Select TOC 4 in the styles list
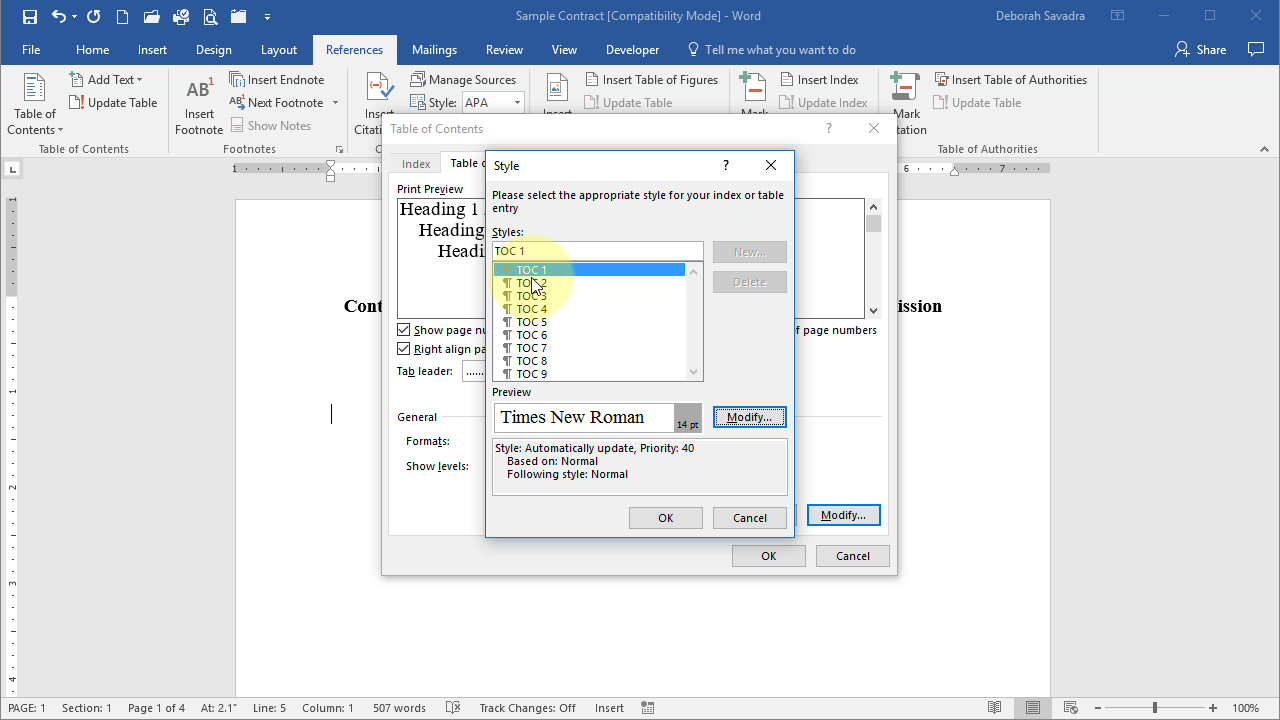 tap(589, 309)
